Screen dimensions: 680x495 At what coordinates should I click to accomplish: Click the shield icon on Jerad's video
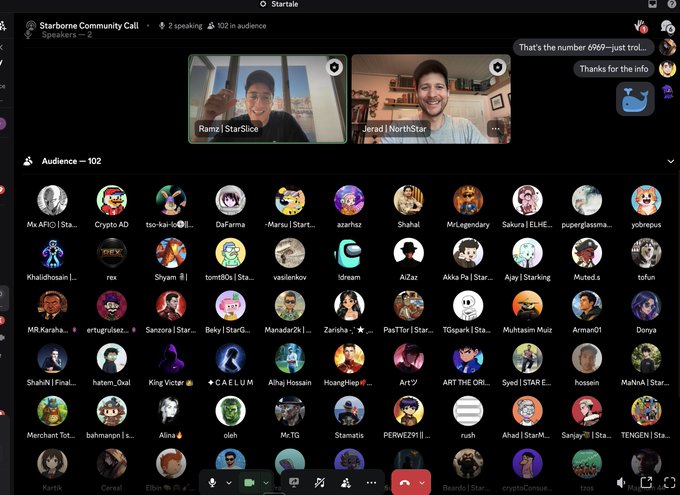[x=497, y=67]
